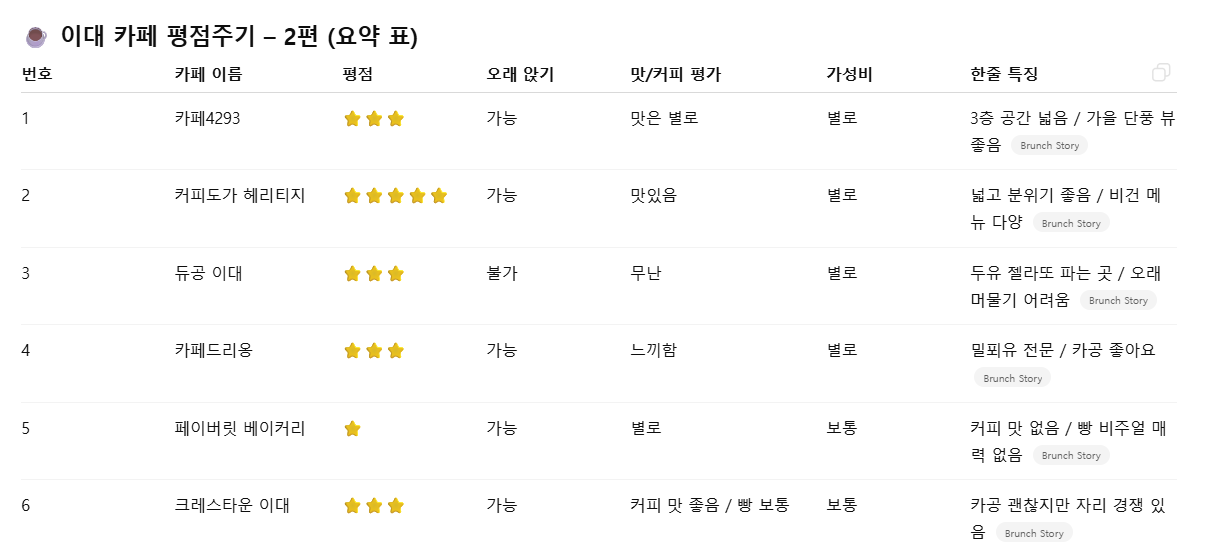1213x559 pixels.
Task: Click the 가성비 column header
Action: pyautogui.click(x=849, y=74)
